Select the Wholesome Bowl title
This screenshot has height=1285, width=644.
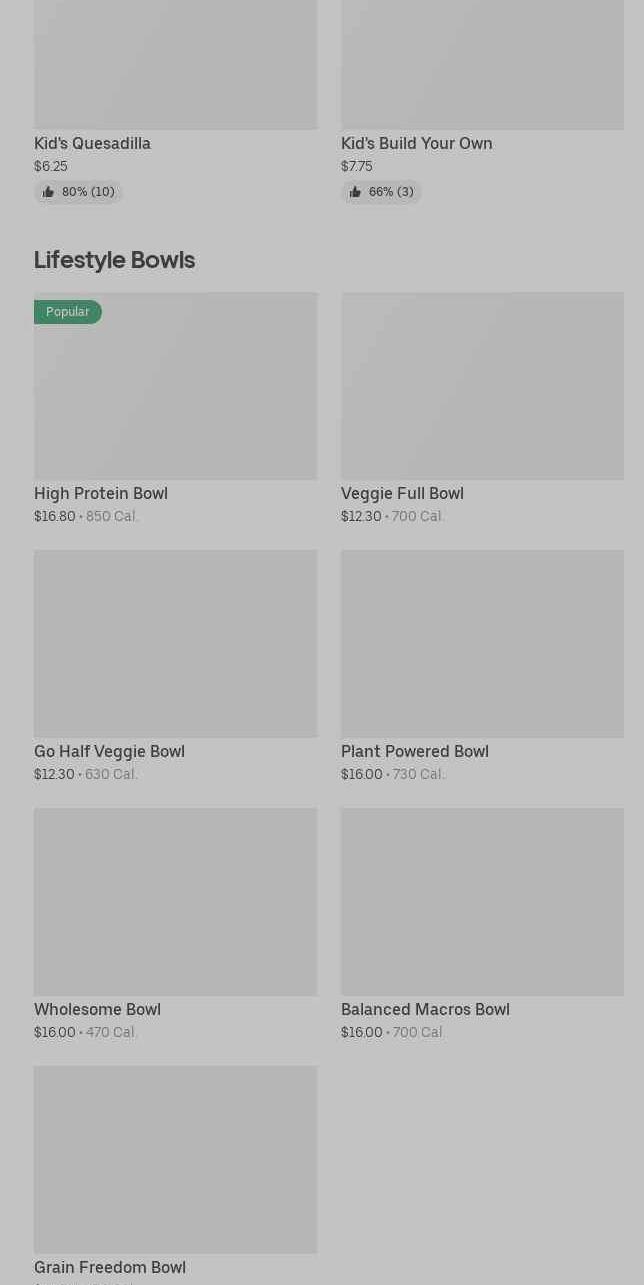tap(97, 1009)
